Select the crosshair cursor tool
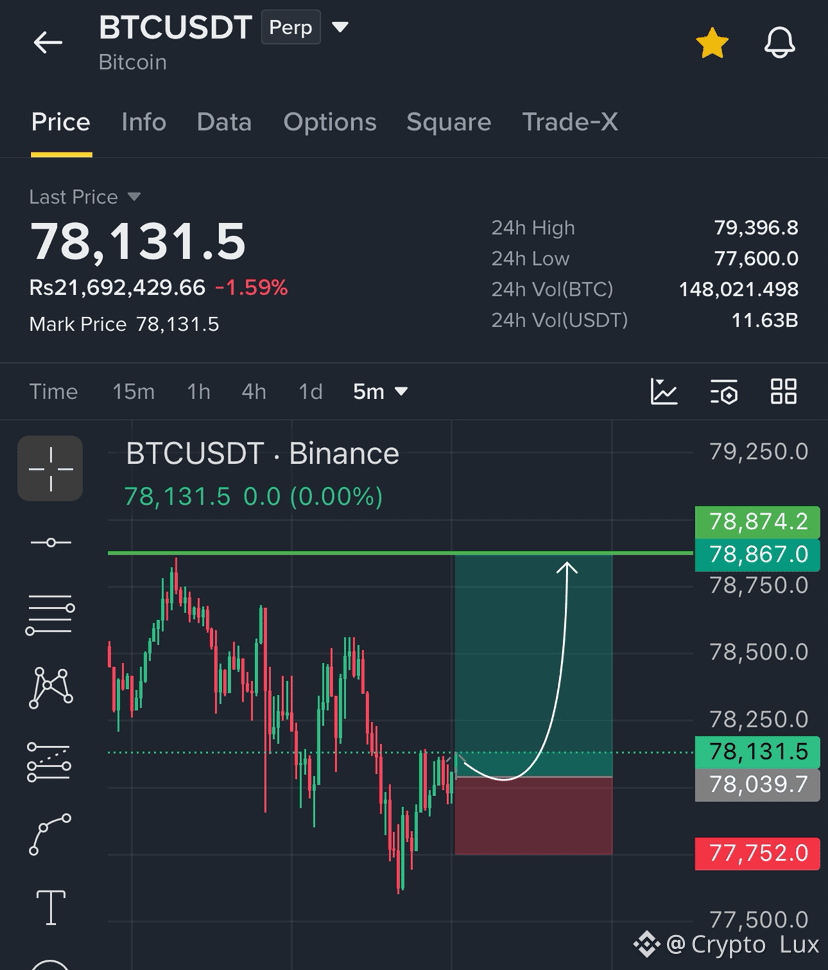Screen dimensions: 828x970 pyautogui.click(x=50, y=468)
